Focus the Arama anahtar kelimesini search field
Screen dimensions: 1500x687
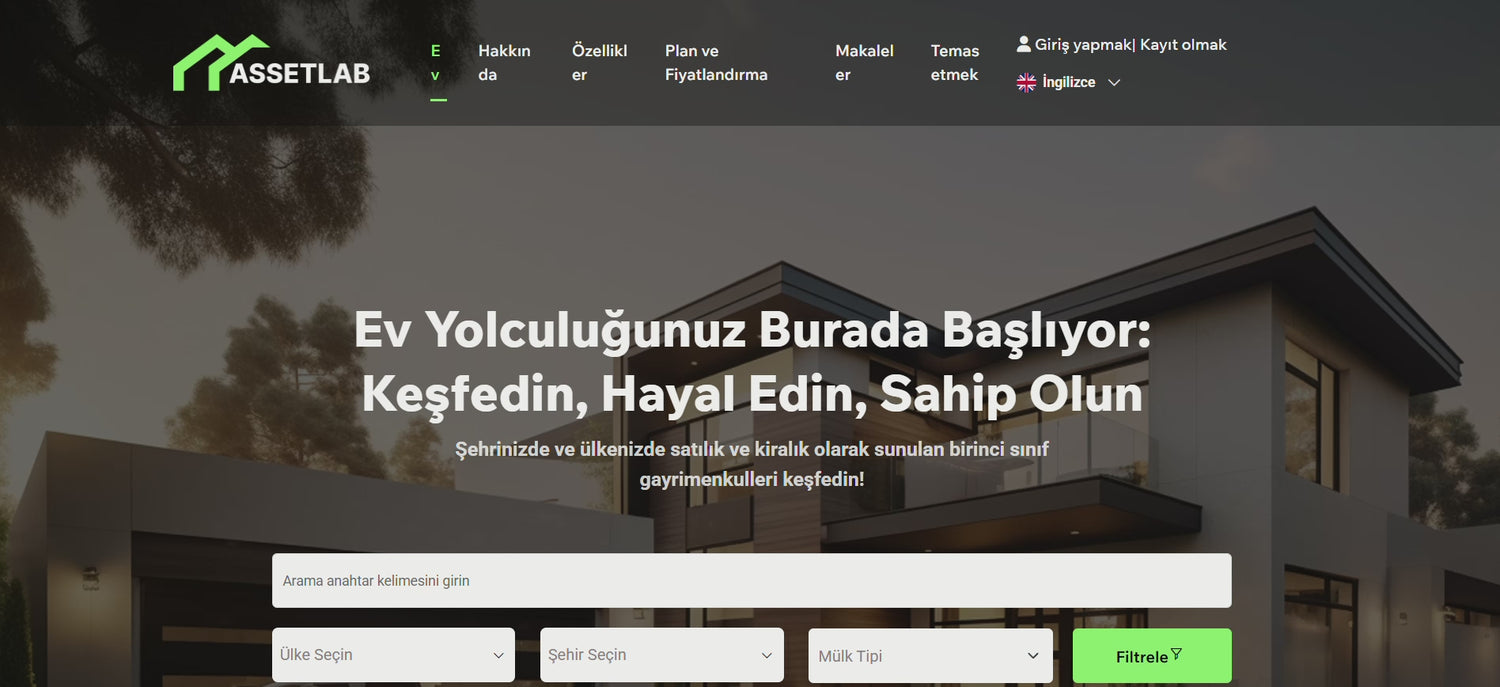(x=751, y=580)
